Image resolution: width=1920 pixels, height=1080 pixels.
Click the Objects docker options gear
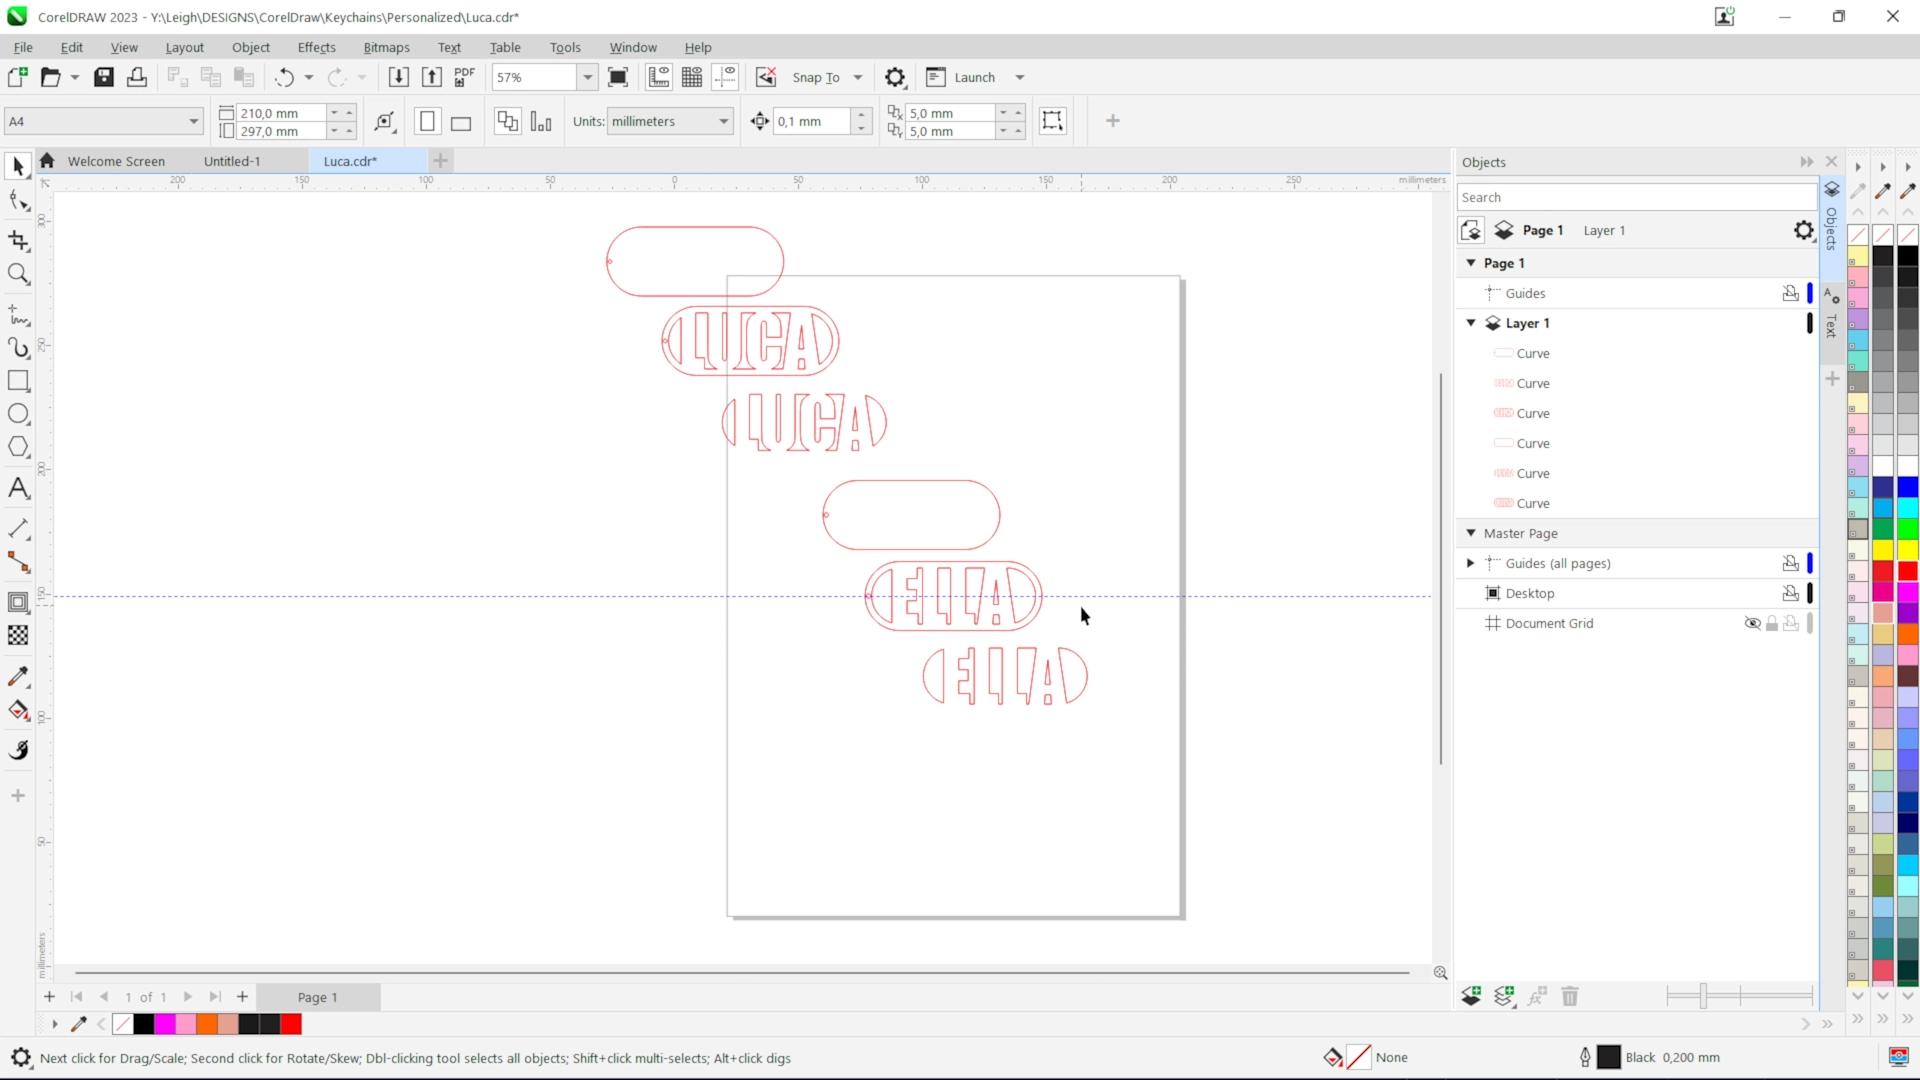coord(1803,231)
